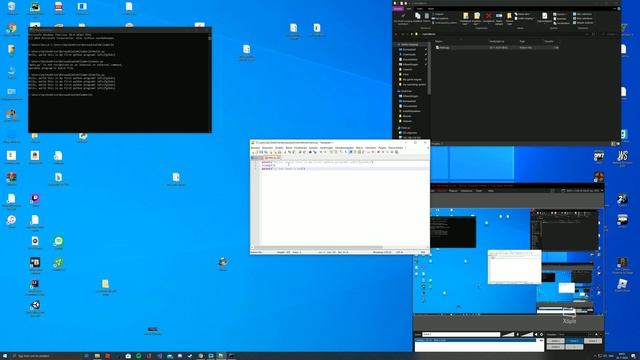The image size is (640, 360).
Task: Sort by Naam column header in Explorer
Action: click(439, 41)
